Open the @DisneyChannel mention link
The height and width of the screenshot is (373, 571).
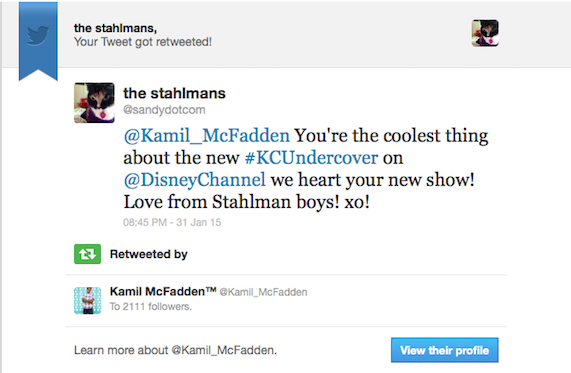[194, 180]
